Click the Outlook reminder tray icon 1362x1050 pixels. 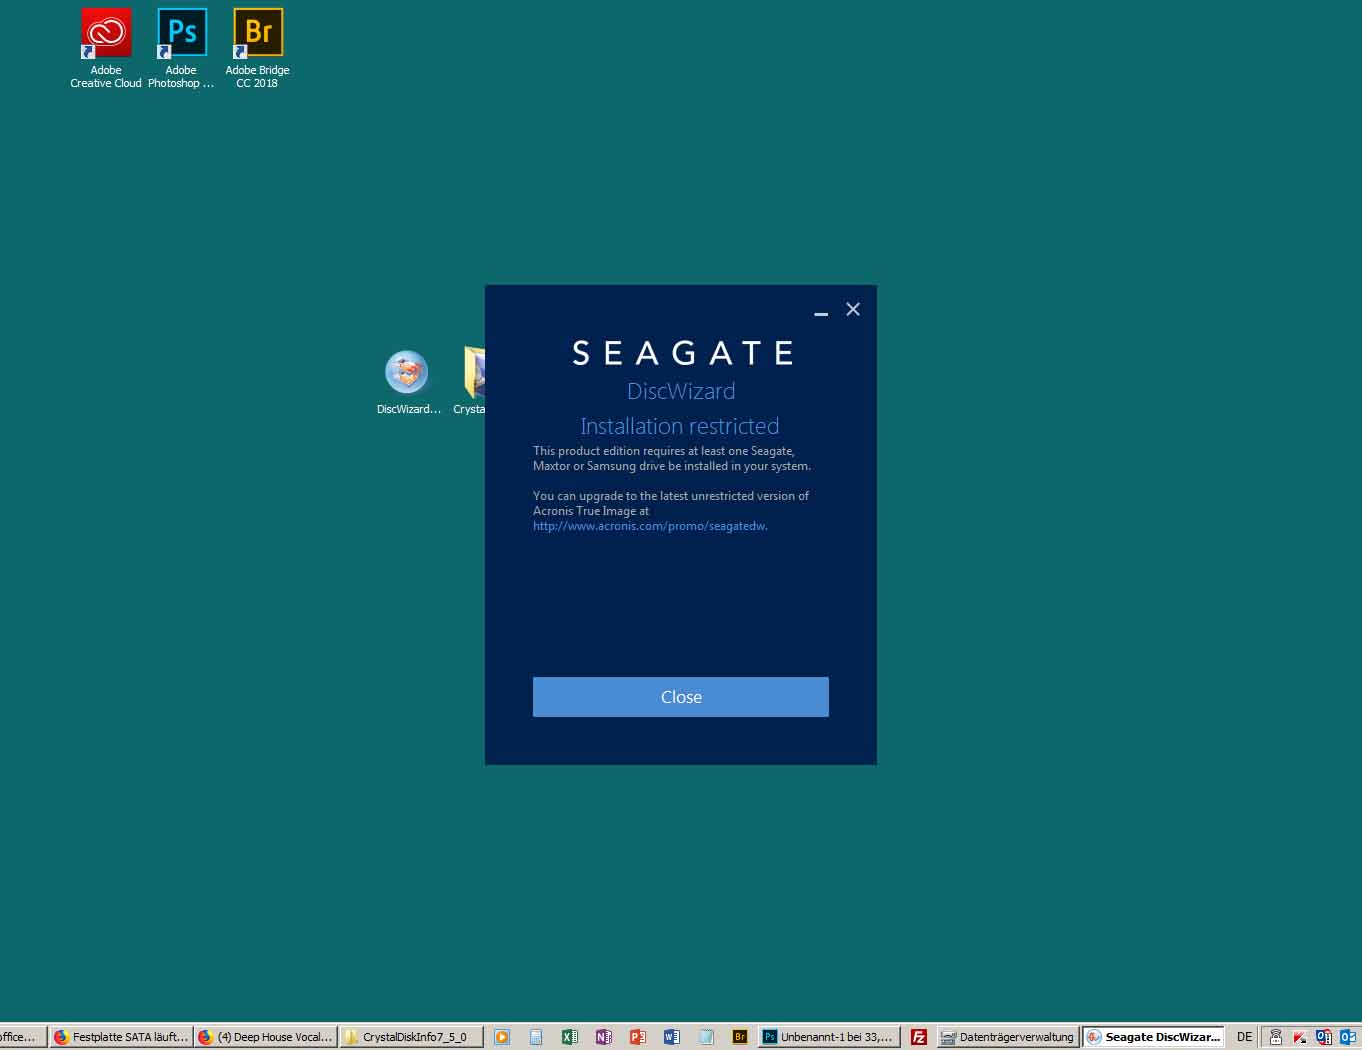click(1324, 1037)
